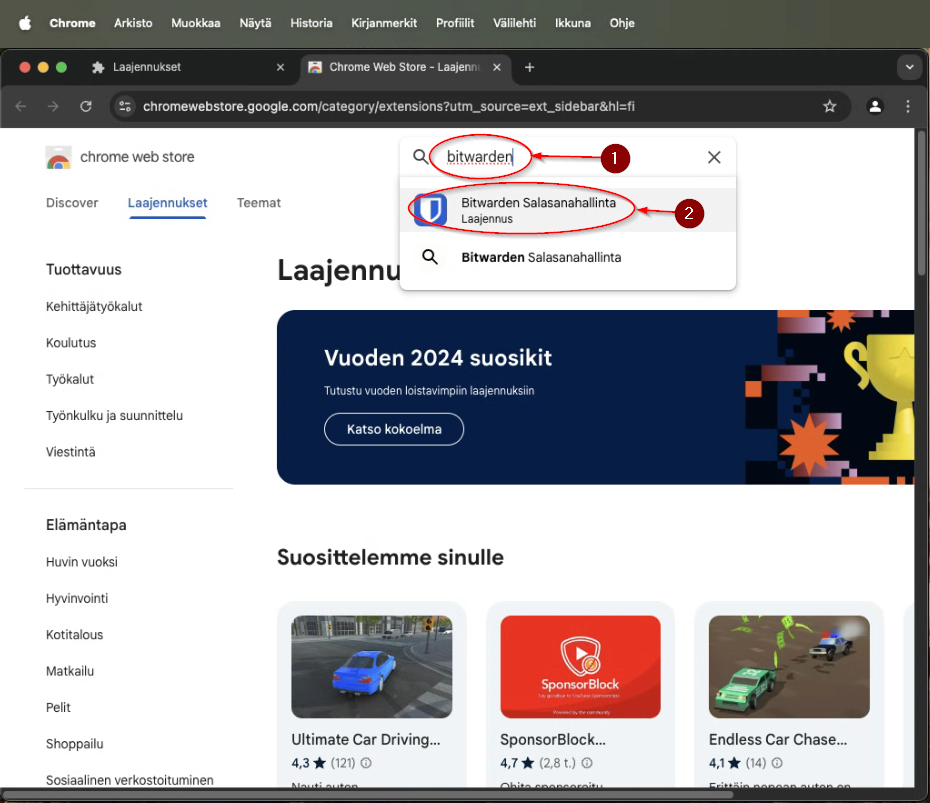
Task: Click the SponsorBlock title
Action: 553,740
